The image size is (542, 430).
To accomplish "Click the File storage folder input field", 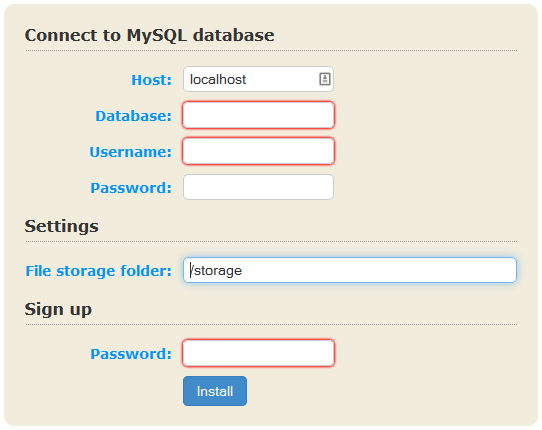I will pos(350,270).
